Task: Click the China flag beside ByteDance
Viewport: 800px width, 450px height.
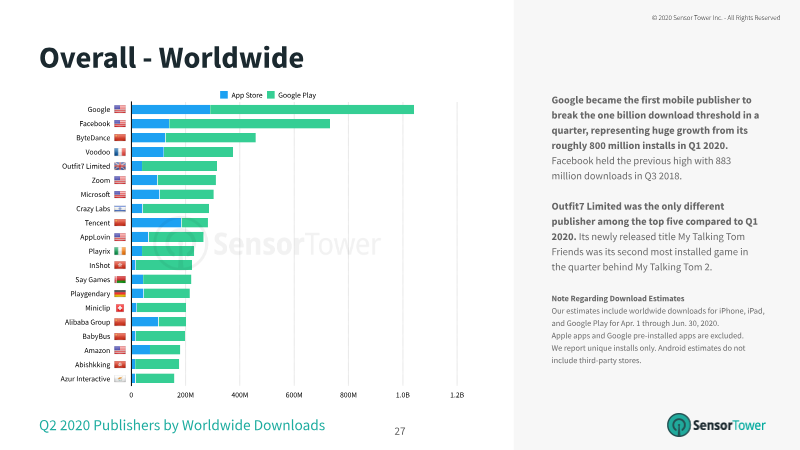Action: pyautogui.click(x=120, y=138)
